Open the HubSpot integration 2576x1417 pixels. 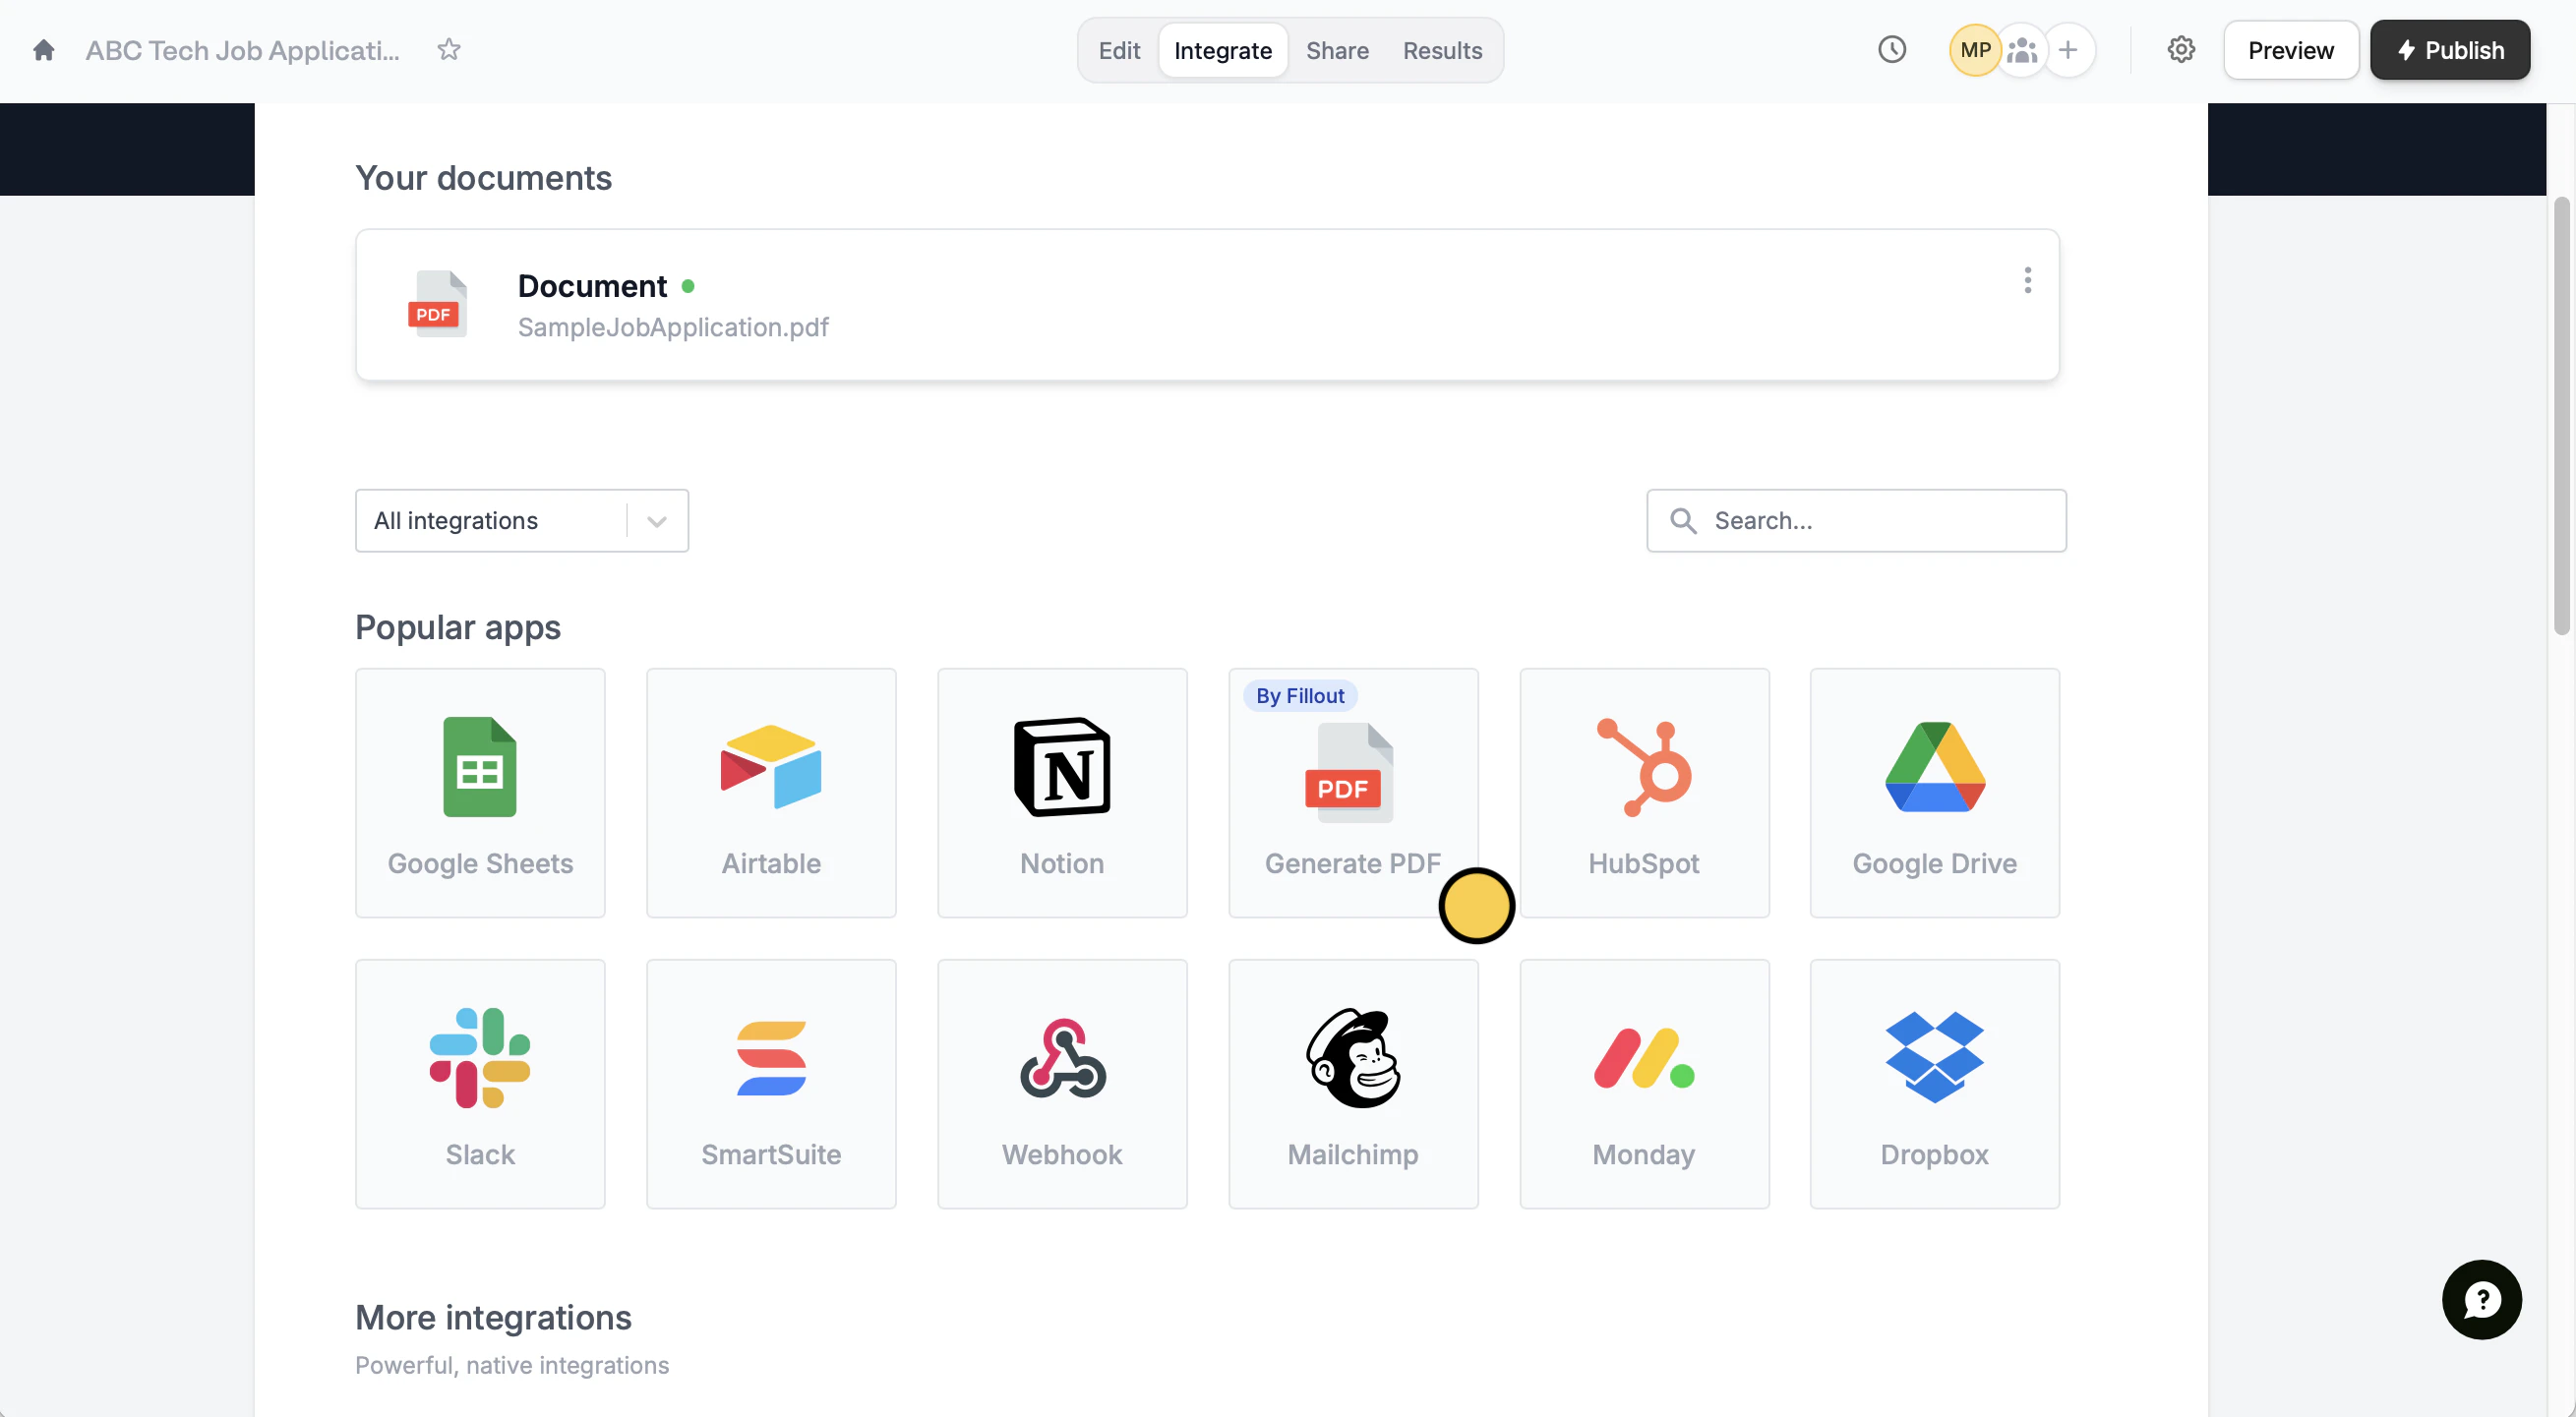point(1644,792)
